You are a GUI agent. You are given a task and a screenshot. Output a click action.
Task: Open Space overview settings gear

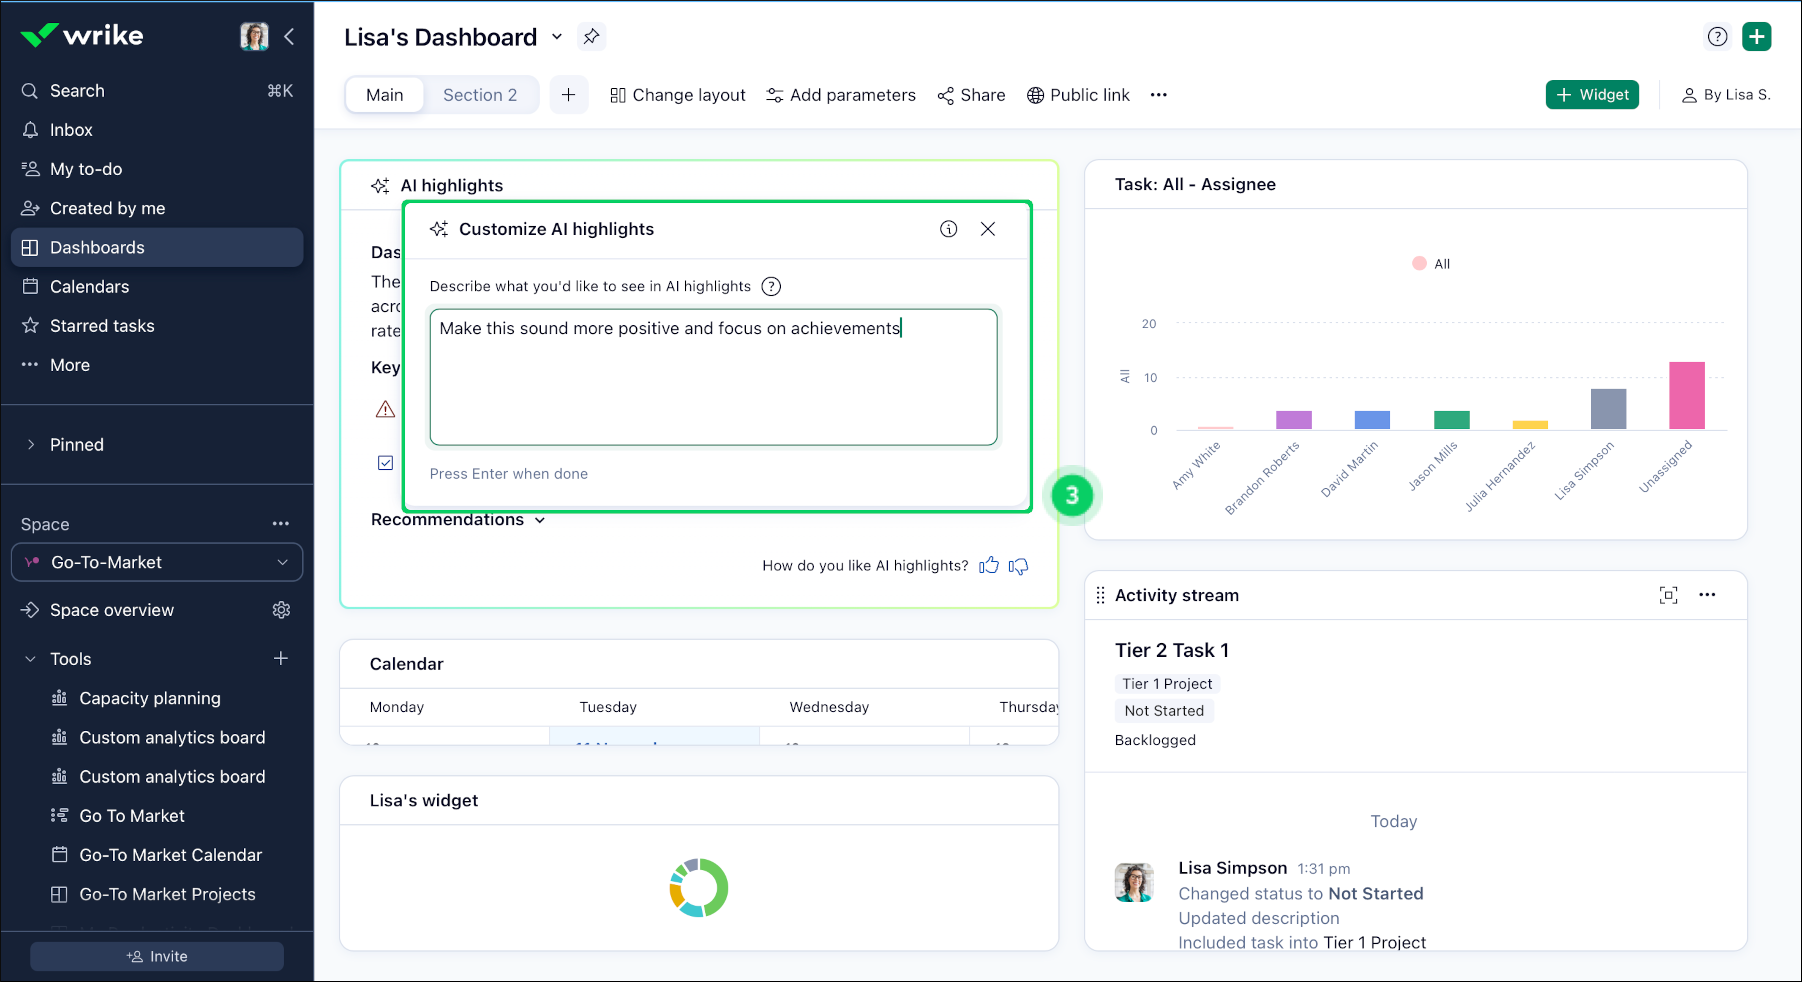point(281,610)
